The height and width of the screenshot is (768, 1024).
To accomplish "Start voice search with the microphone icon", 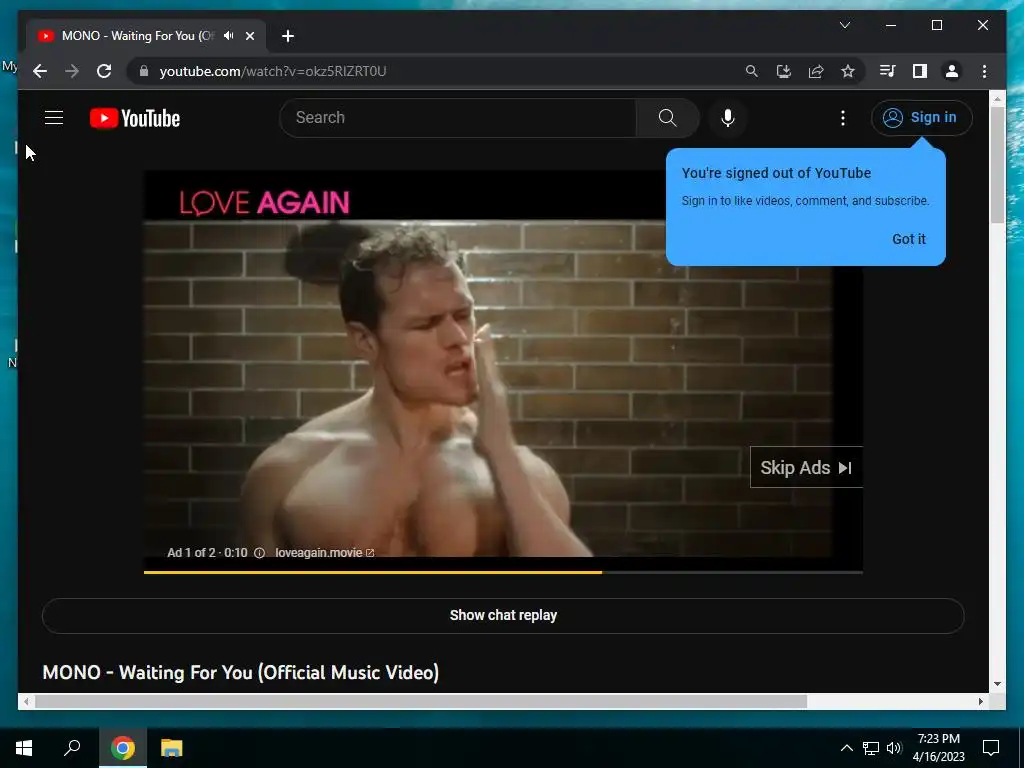I will point(728,118).
